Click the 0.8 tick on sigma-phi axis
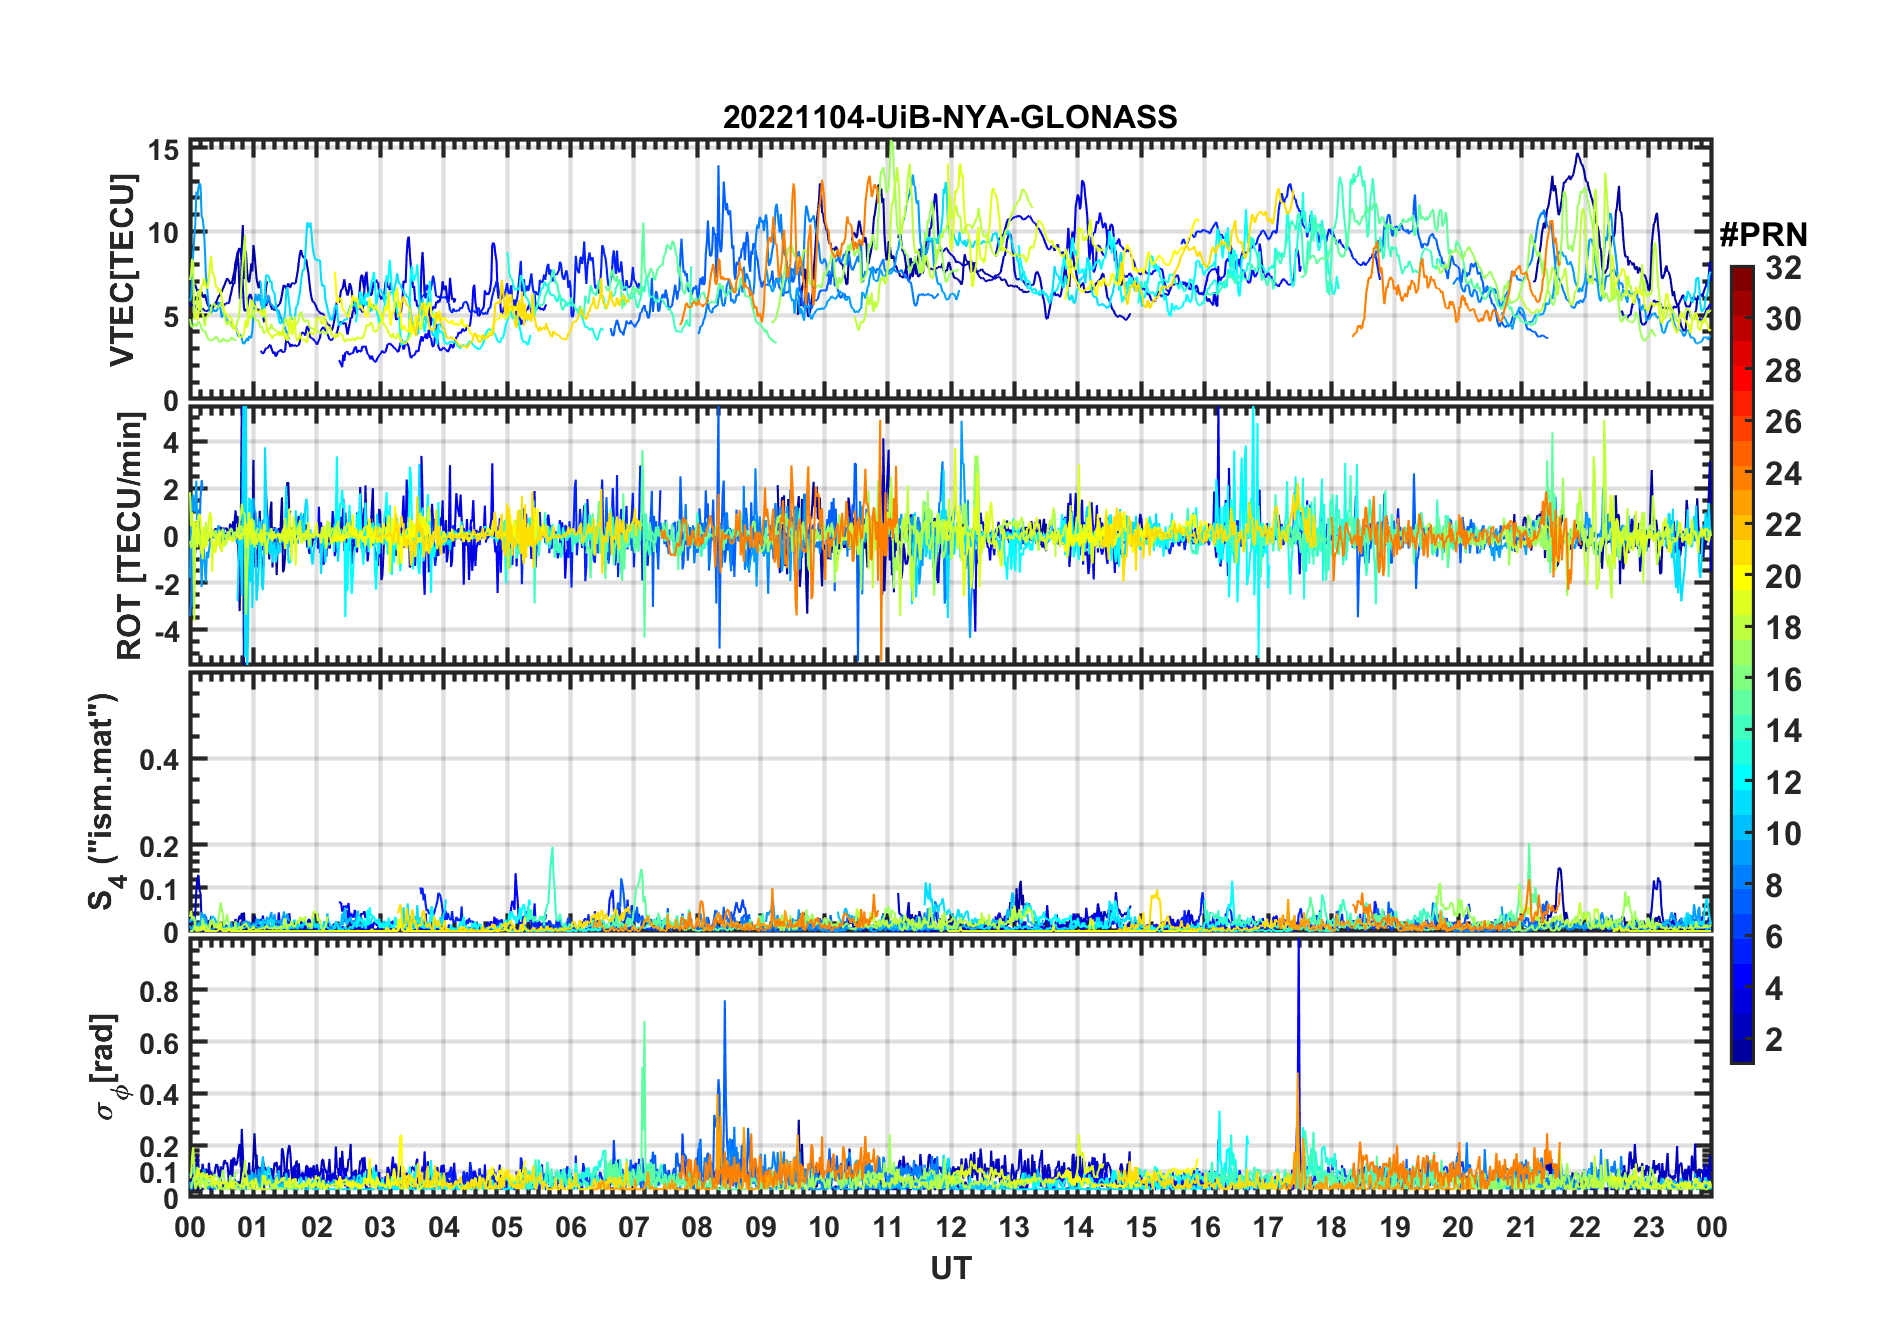 point(160,991)
